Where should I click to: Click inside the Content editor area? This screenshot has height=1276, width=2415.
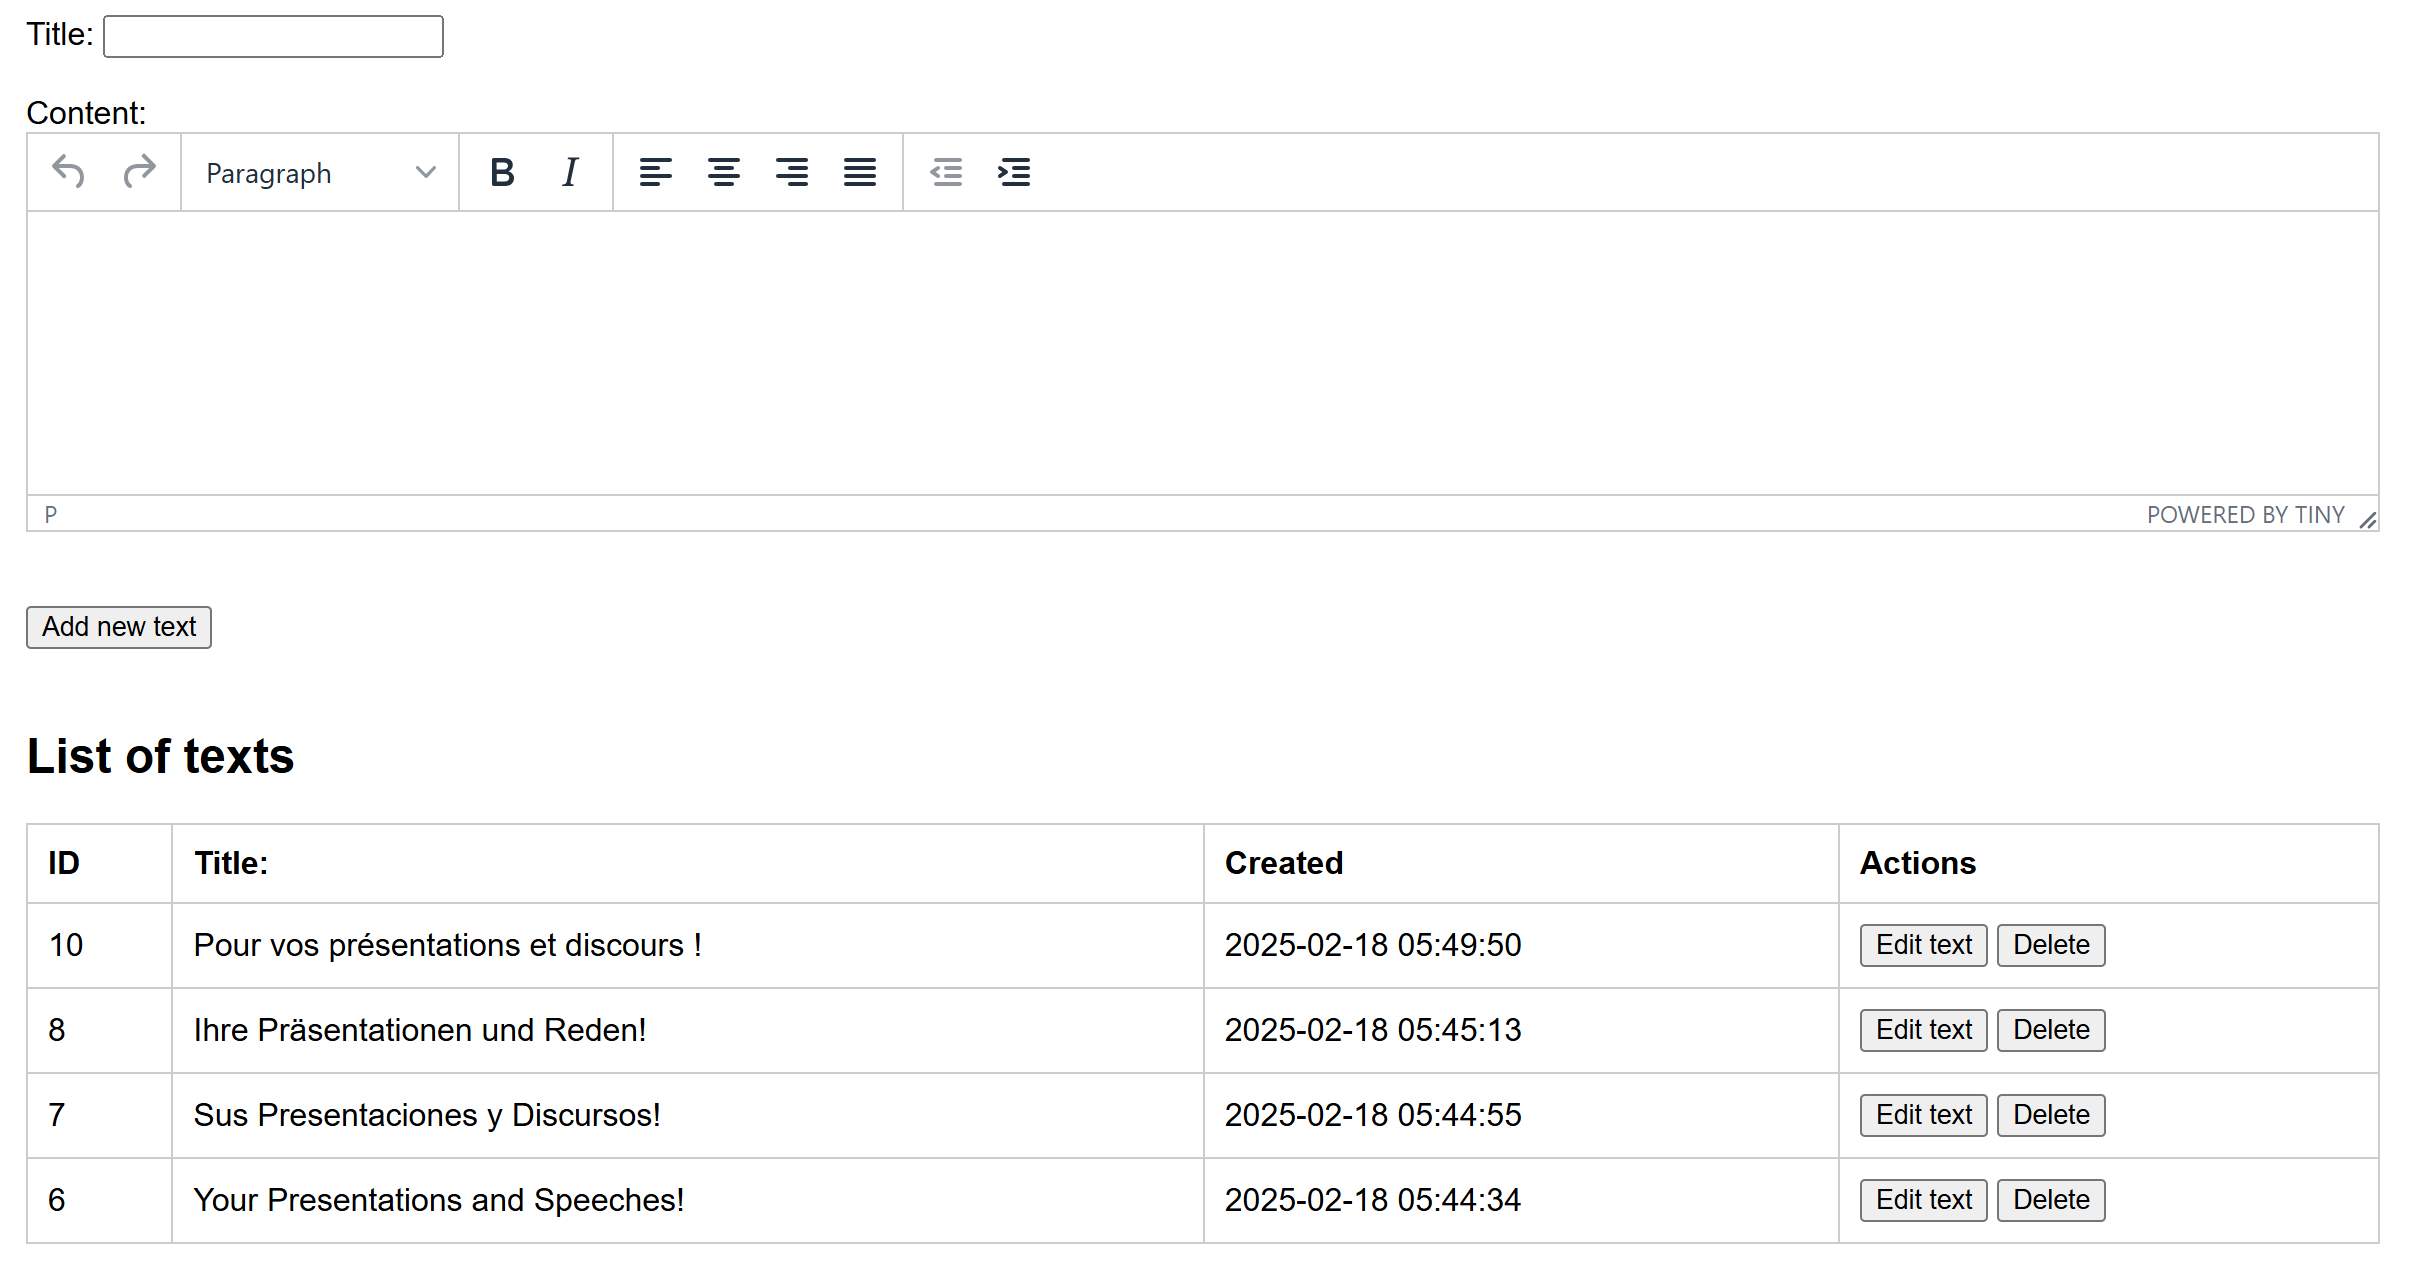[x=1202, y=352]
